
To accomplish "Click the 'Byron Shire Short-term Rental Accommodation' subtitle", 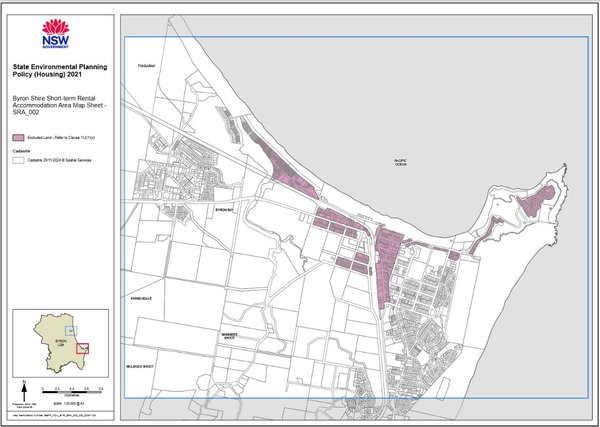I will pyautogui.click(x=59, y=106).
